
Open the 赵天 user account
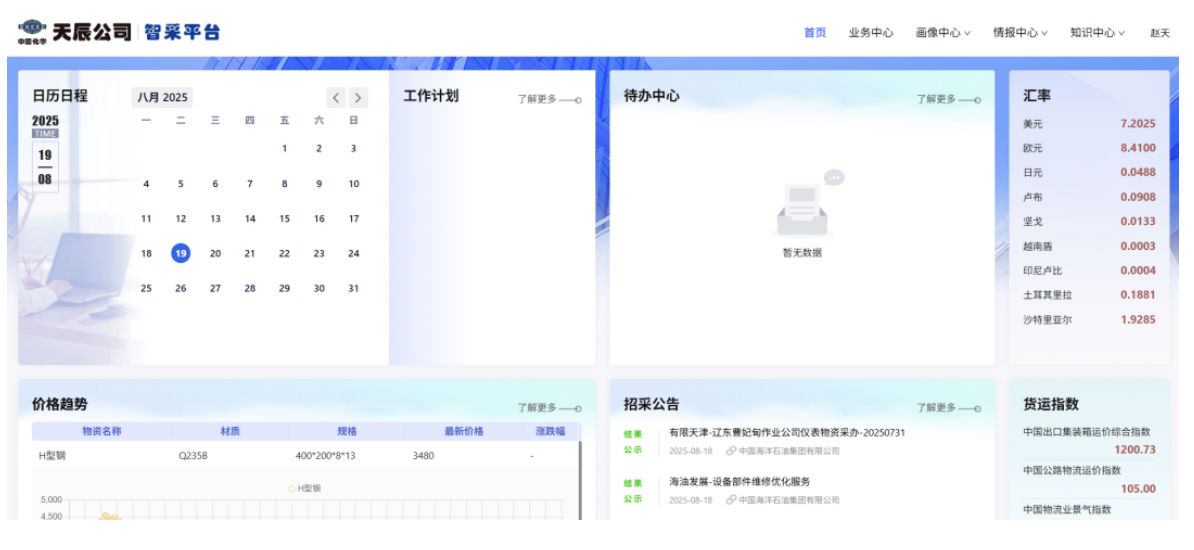[x=1159, y=33]
